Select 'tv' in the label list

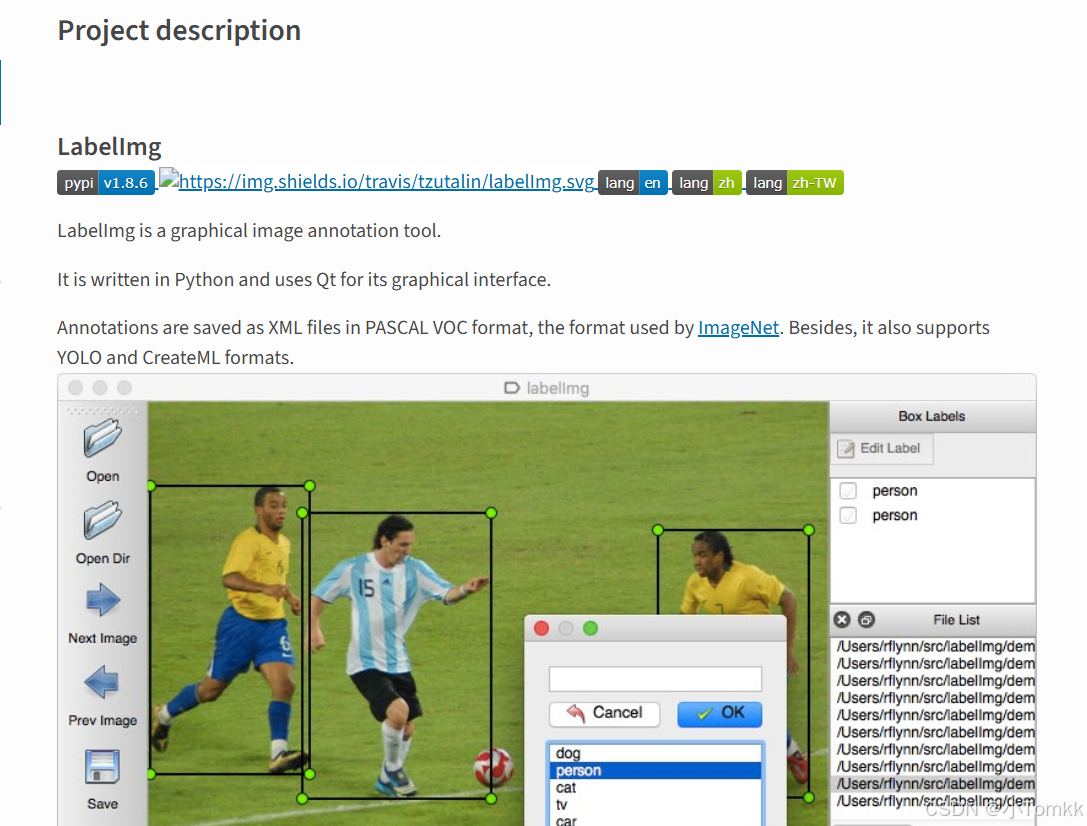(x=655, y=805)
